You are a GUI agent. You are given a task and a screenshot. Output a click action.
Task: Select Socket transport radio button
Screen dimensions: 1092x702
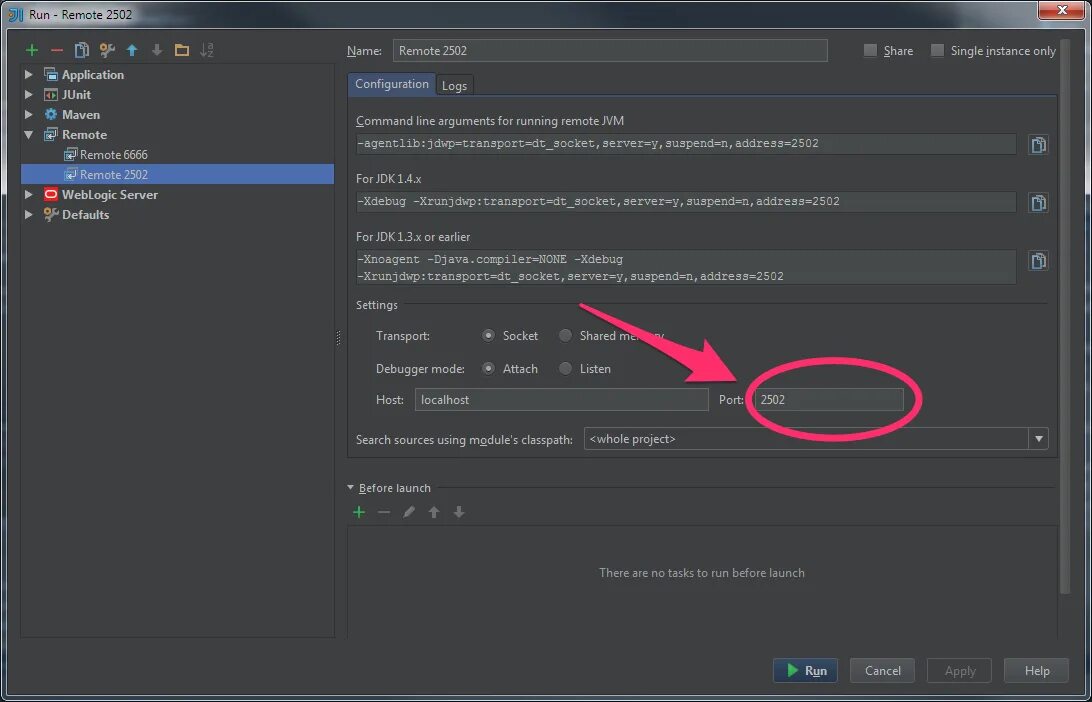489,336
